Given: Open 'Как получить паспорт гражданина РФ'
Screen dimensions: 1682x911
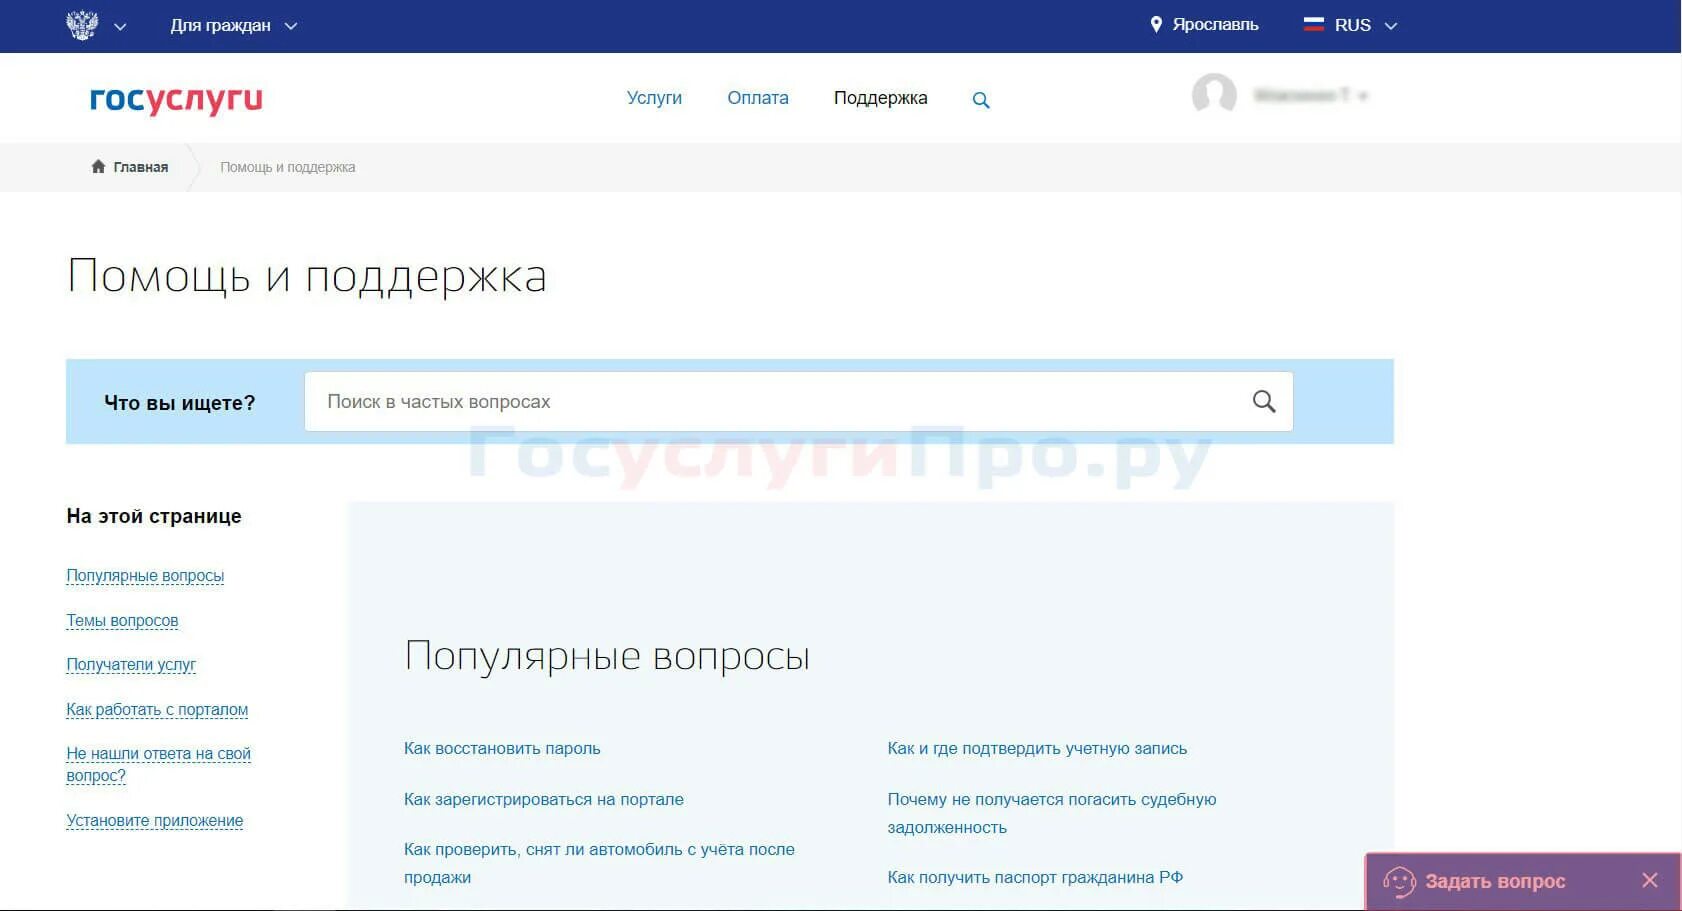Looking at the screenshot, I should click(1035, 878).
